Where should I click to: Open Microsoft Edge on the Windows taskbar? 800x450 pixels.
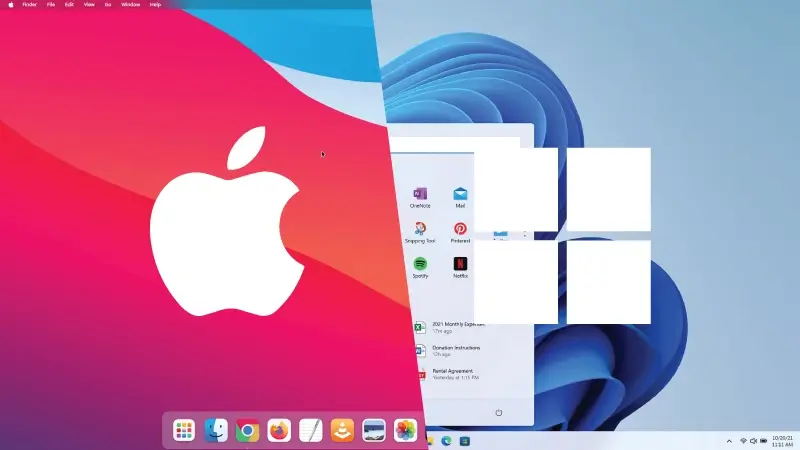pyautogui.click(x=446, y=441)
